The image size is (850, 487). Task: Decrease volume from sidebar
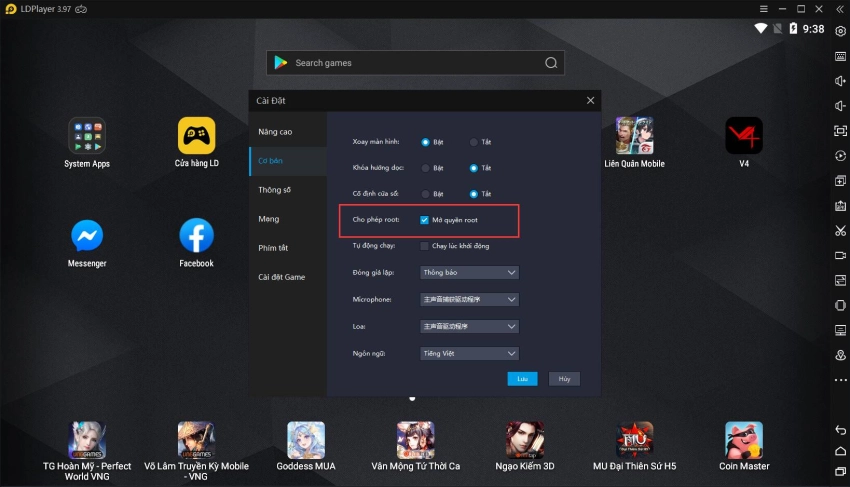pos(840,106)
